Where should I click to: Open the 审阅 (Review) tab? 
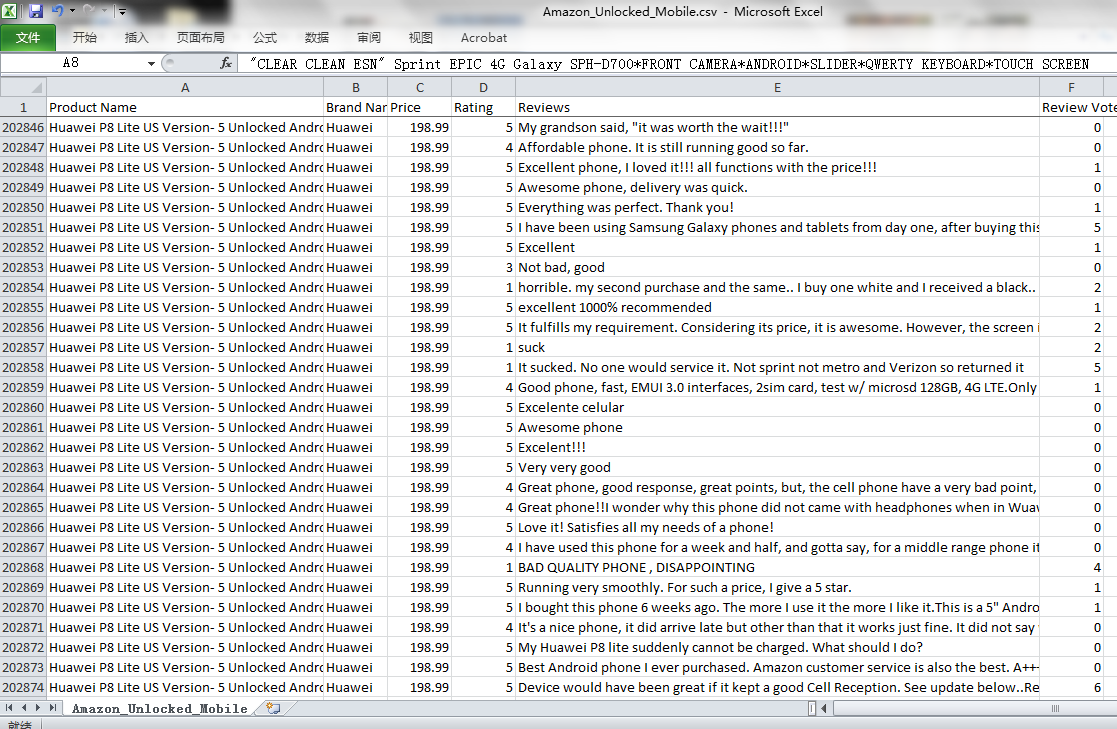point(369,38)
